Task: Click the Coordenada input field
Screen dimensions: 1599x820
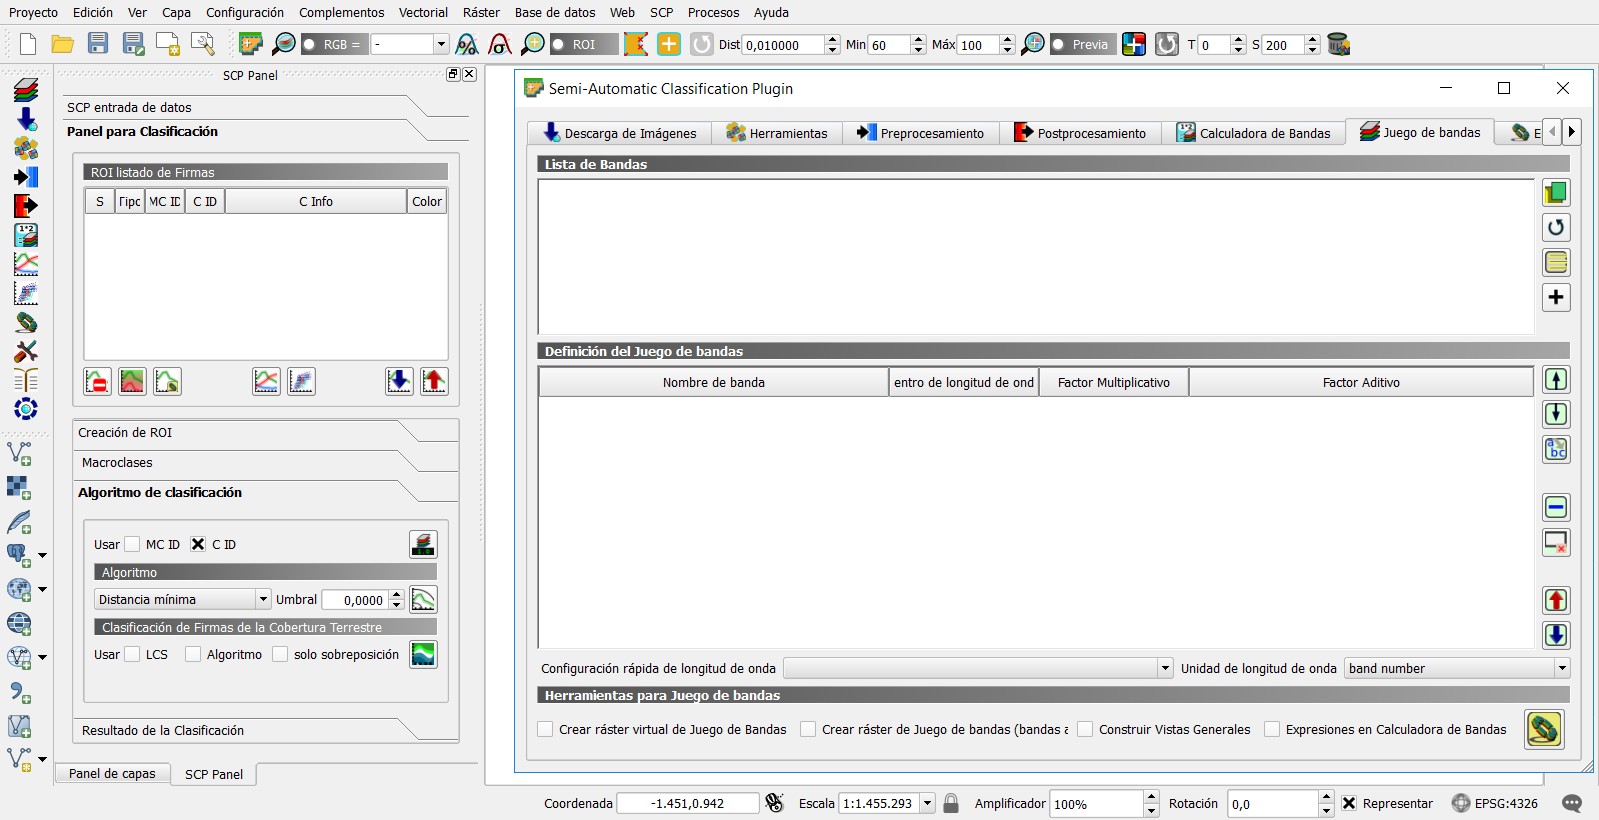Action: (x=687, y=803)
